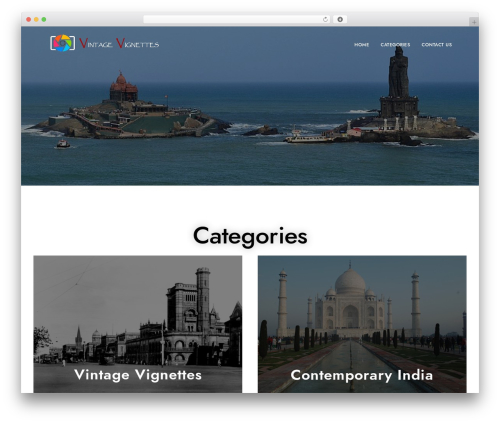Viewport: 500px width, 423px height.
Task: Open the Vintage Vignettes category card
Action: [x=138, y=324]
